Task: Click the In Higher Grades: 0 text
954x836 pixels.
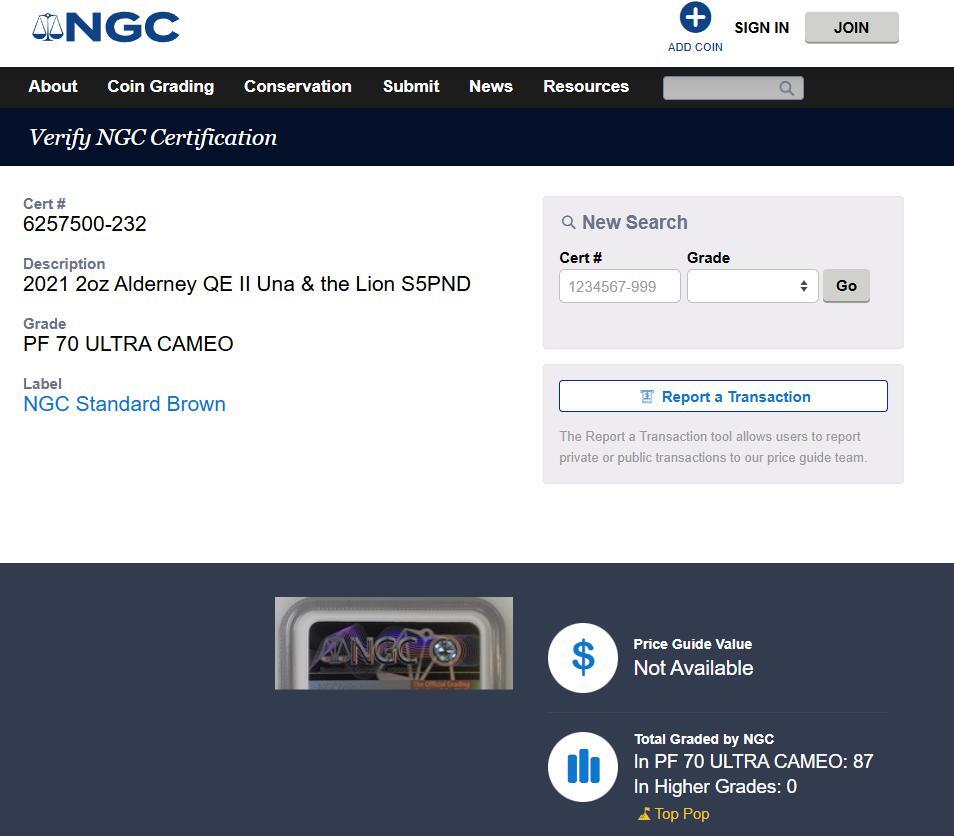Action: click(x=715, y=787)
